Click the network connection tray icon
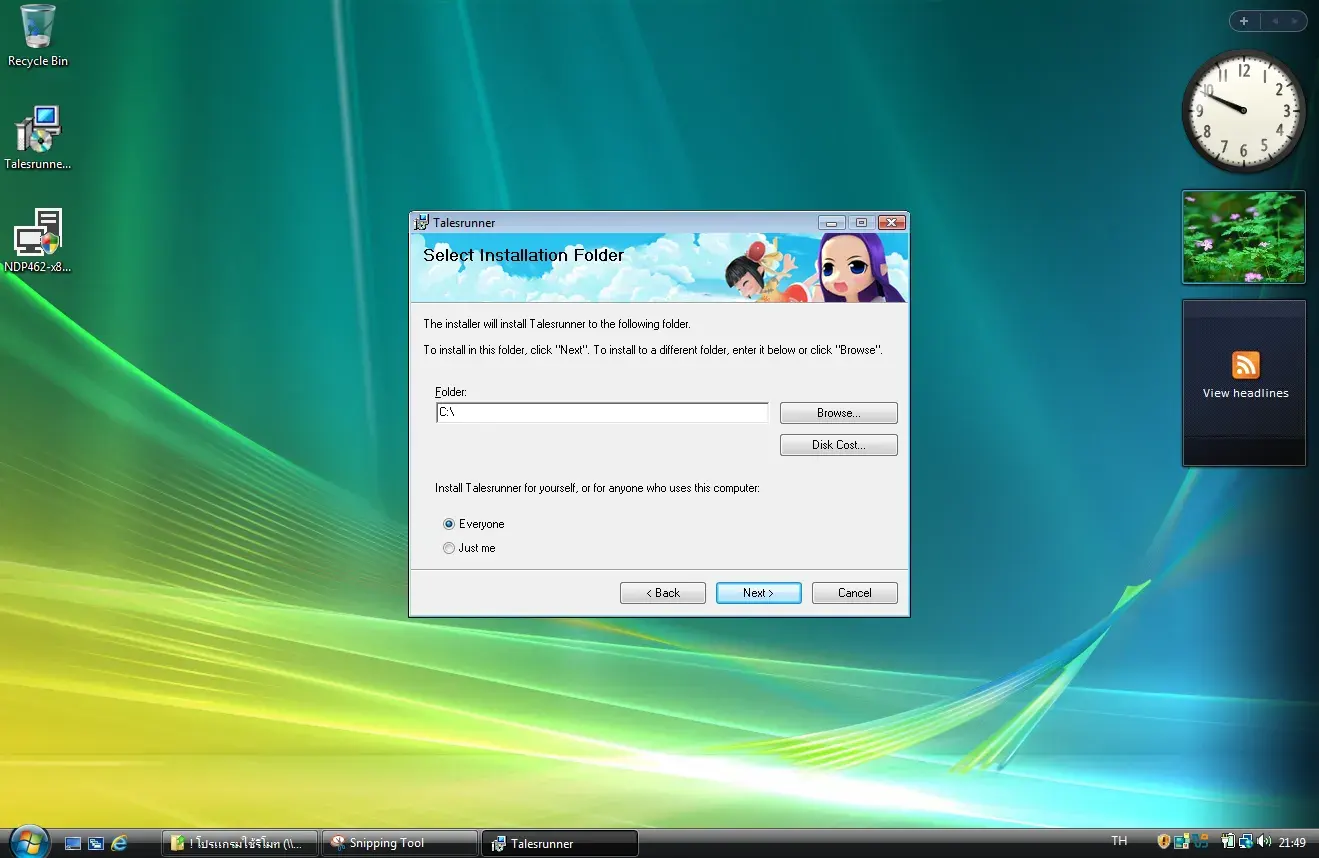 tap(1246, 842)
